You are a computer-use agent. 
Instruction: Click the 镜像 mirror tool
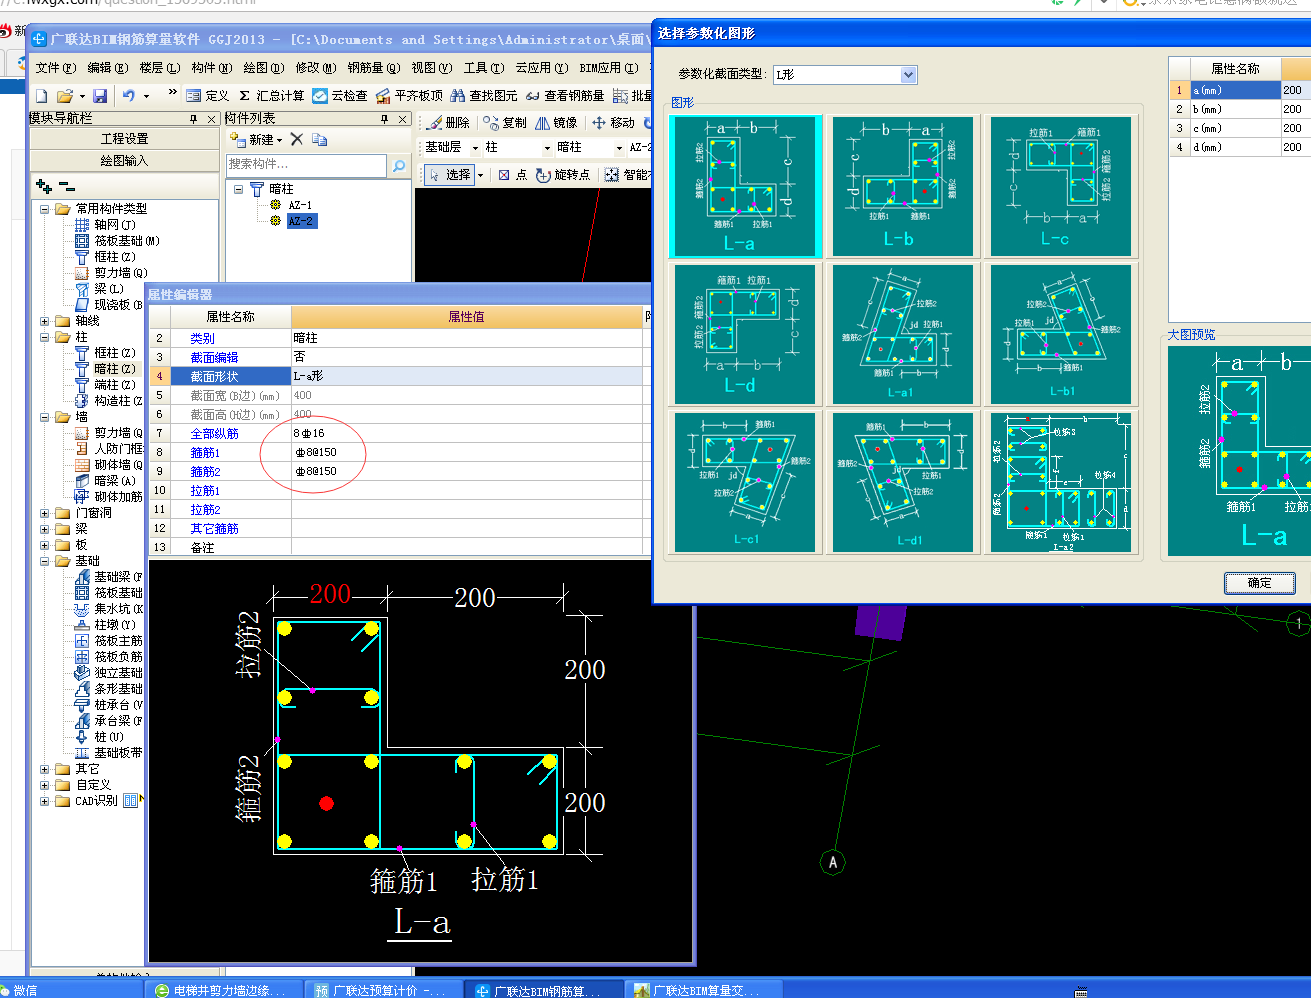557,122
